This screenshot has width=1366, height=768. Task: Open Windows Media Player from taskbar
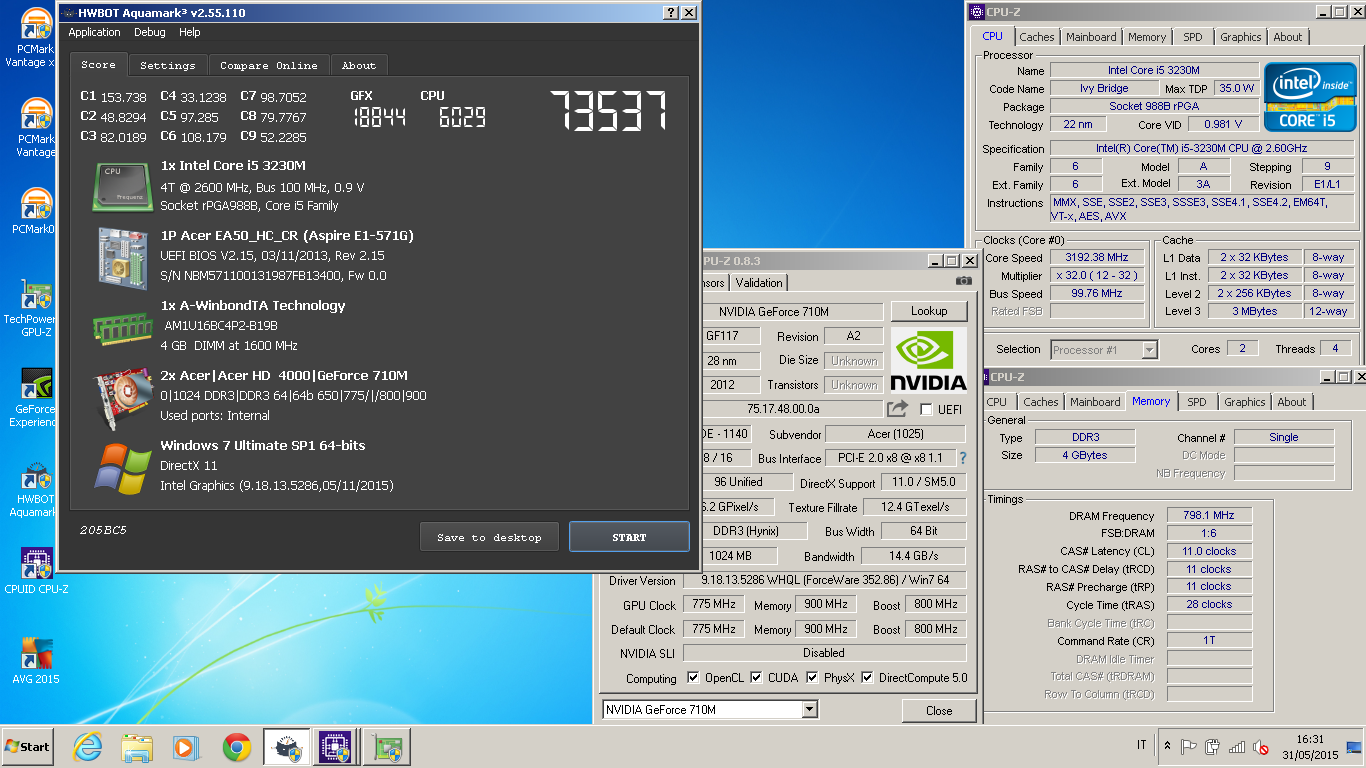(x=186, y=747)
